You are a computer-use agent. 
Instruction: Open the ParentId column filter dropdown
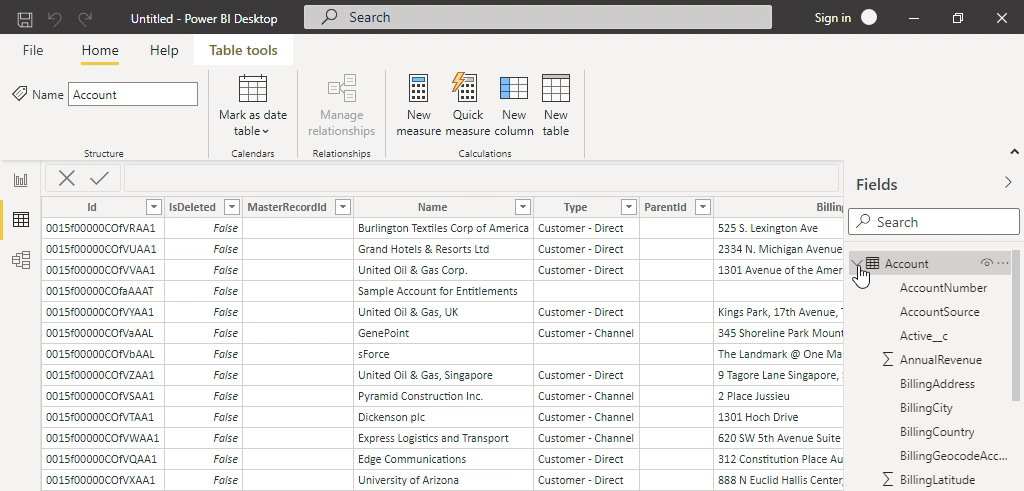pyautogui.click(x=703, y=207)
